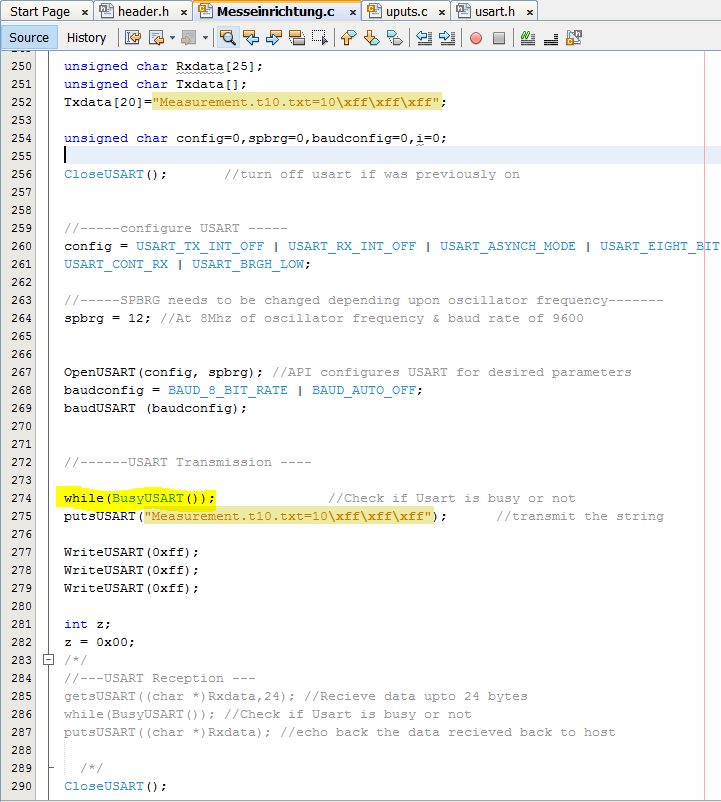Click line number 274 in gutter
Viewport: 721px width, 802px height.
click(x=21, y=498)
